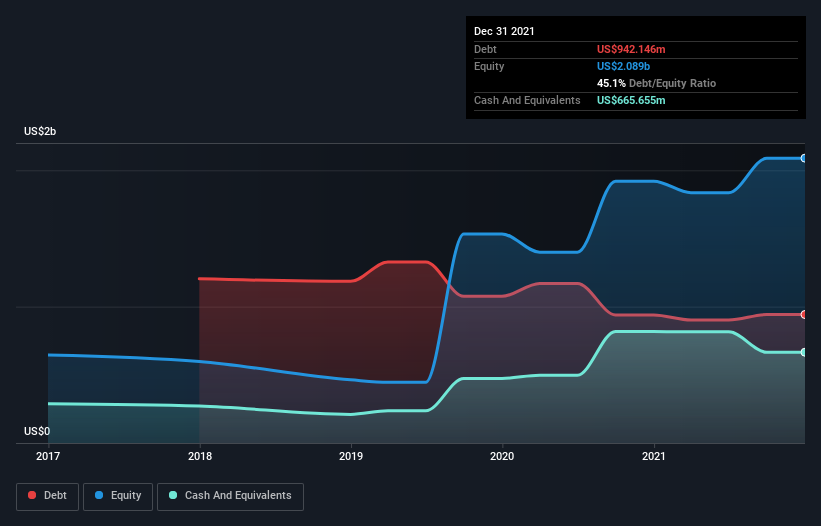Image resolution: width=821 pixels, height=526 pixels.
Task: Click the blue Equity endpoint marker
Action: 804,158
